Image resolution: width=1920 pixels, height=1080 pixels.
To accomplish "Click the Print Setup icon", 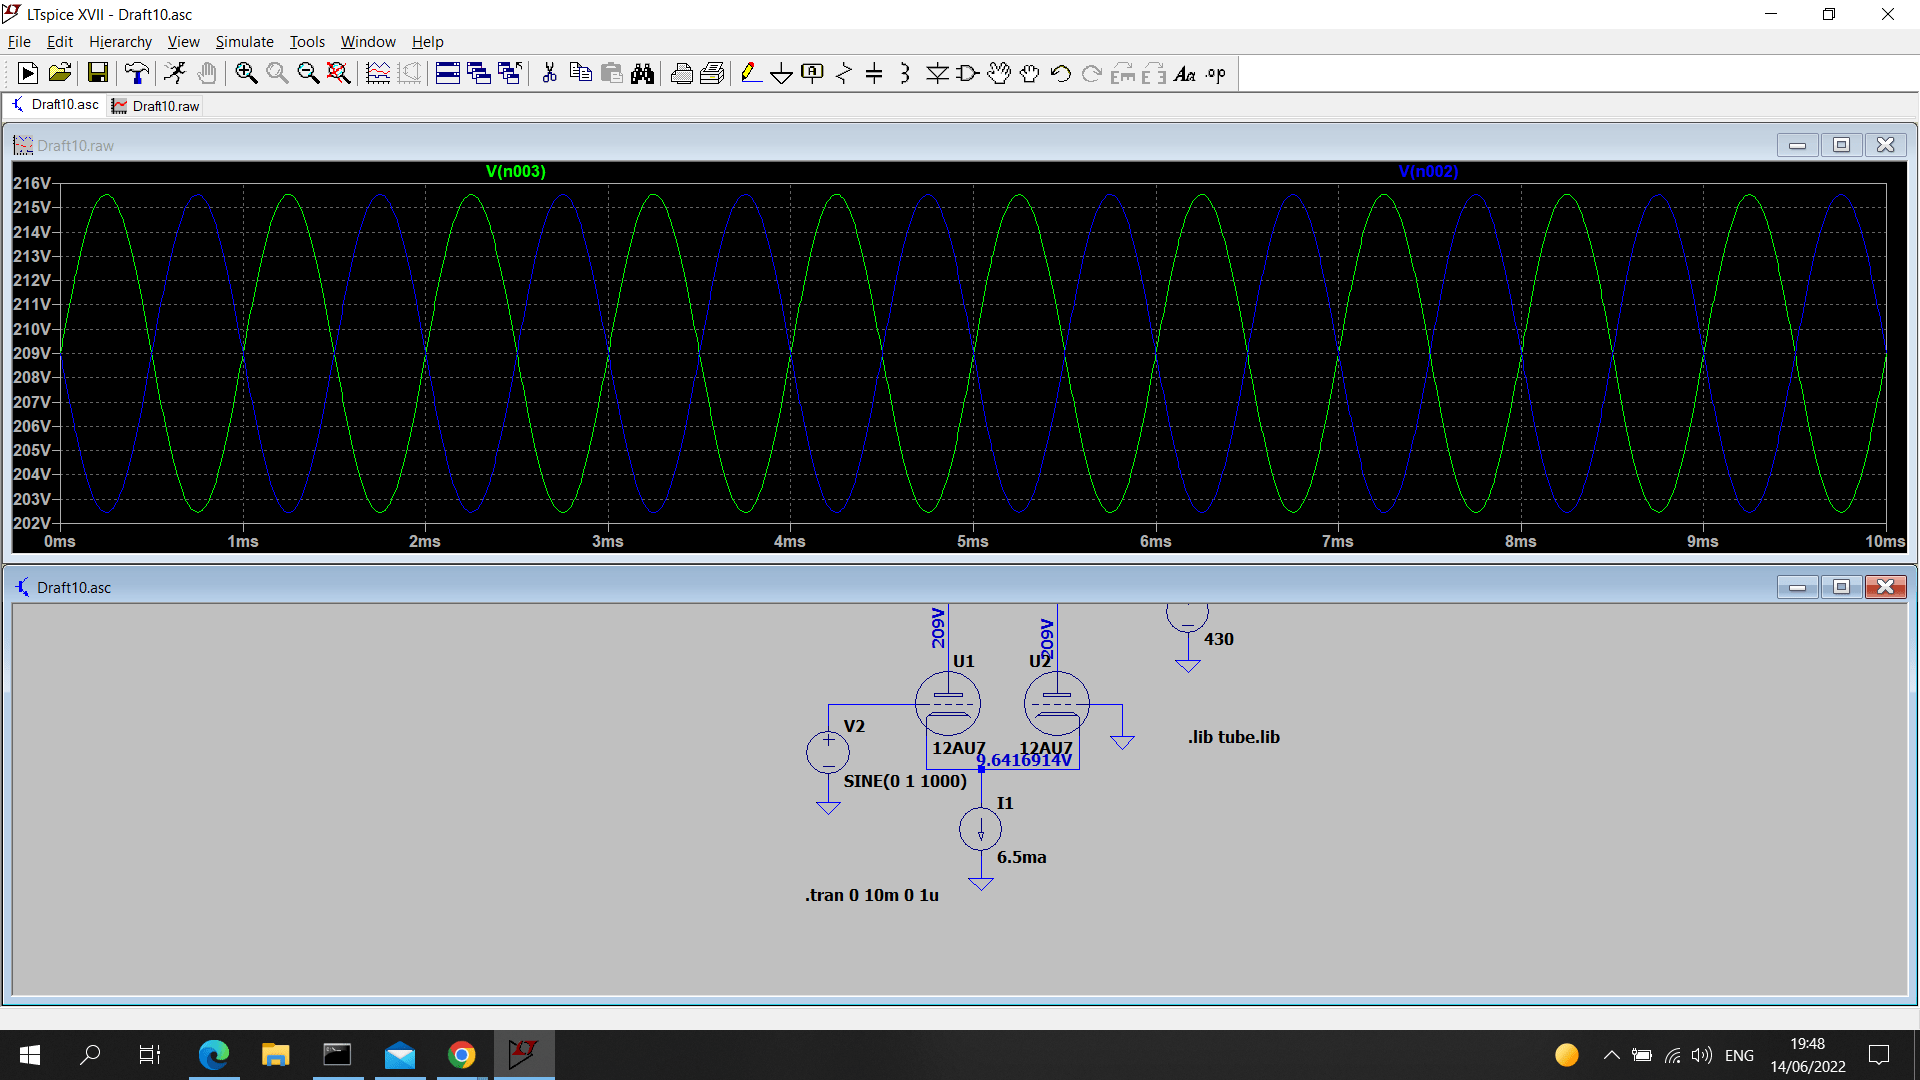I will [x=681, y=73].
